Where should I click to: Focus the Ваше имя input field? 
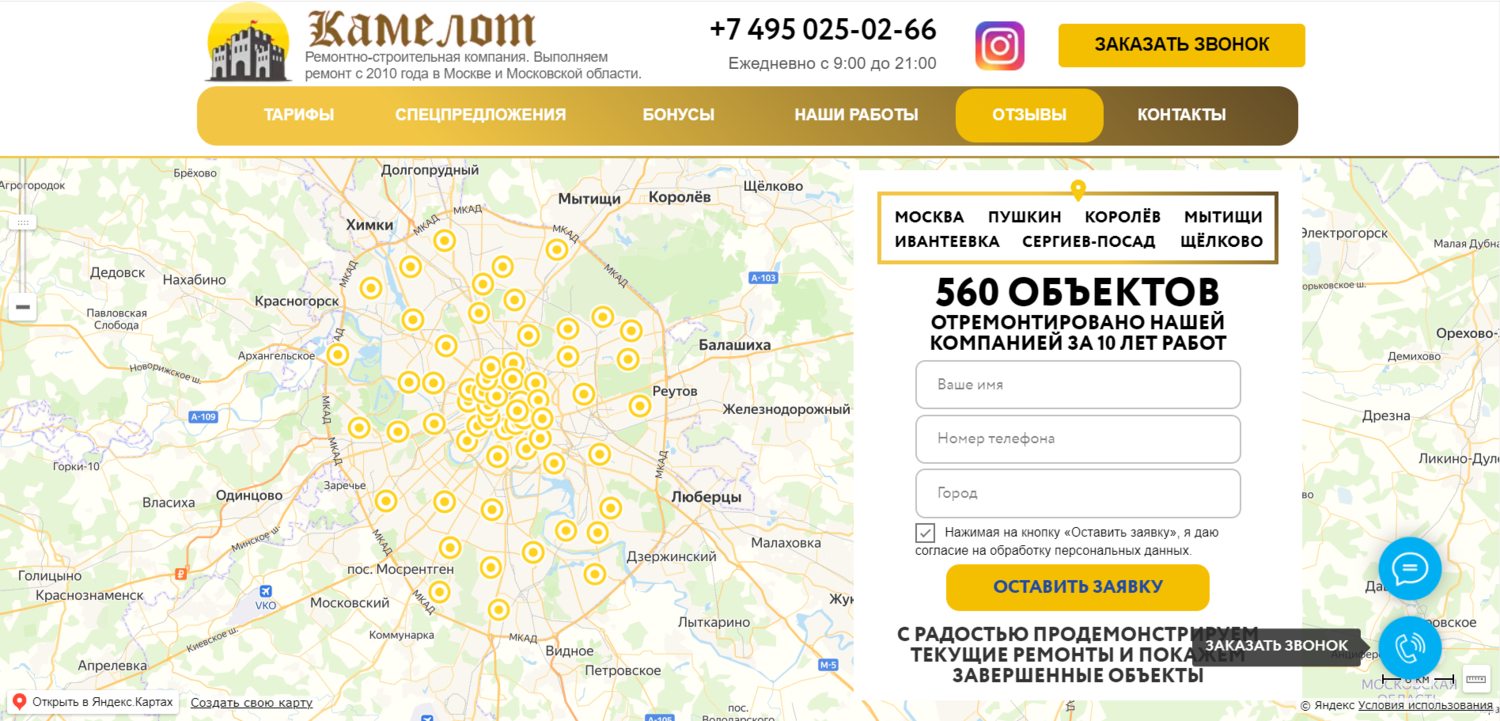[x=1078, y=385]
